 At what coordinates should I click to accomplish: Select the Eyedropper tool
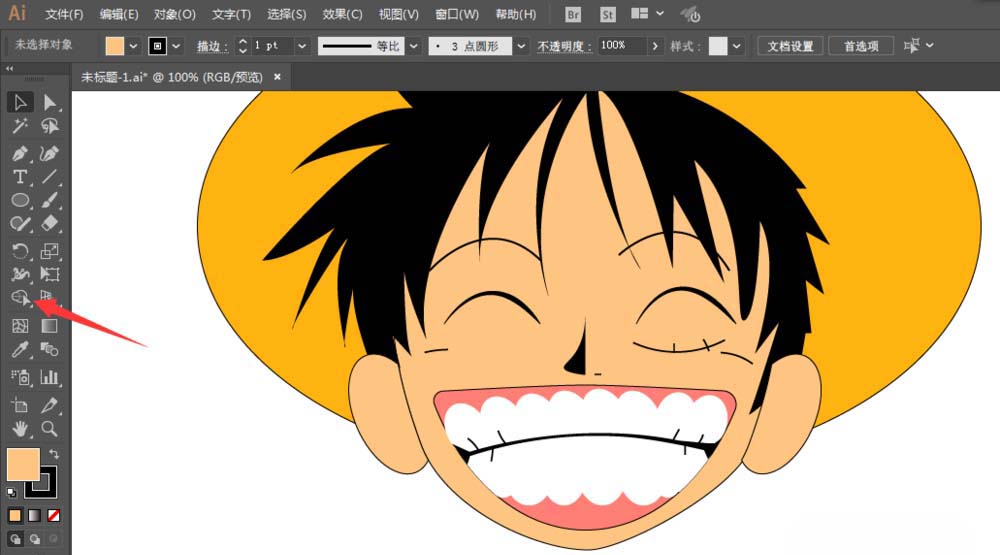[20, 350]
